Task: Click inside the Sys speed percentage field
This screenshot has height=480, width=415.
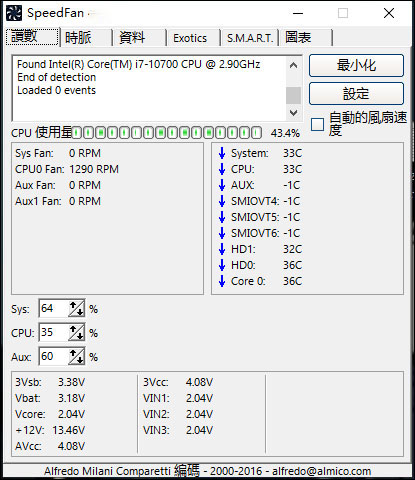Action: tap(54, 308)
